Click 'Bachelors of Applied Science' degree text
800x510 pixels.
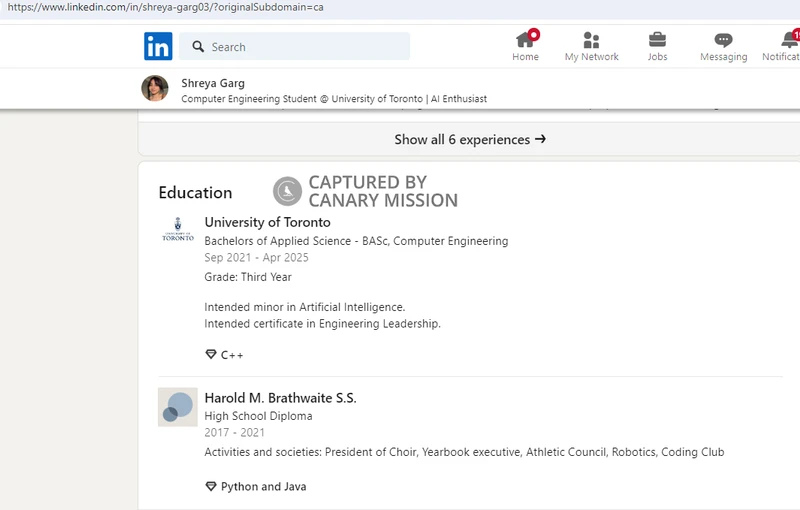tap(278, 241)
